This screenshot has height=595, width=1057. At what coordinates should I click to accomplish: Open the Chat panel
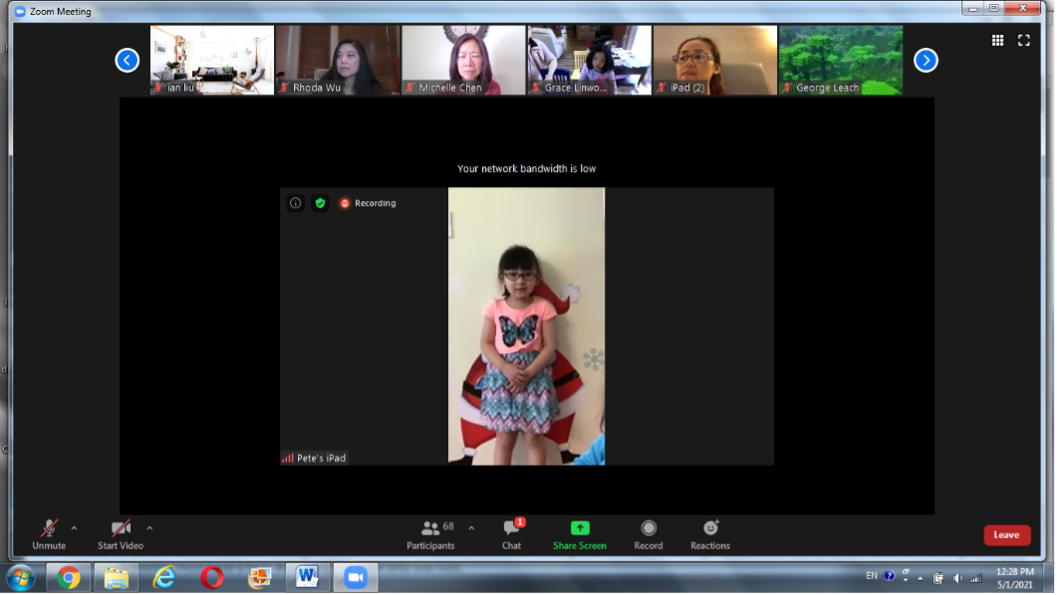(x=512, y=534)
